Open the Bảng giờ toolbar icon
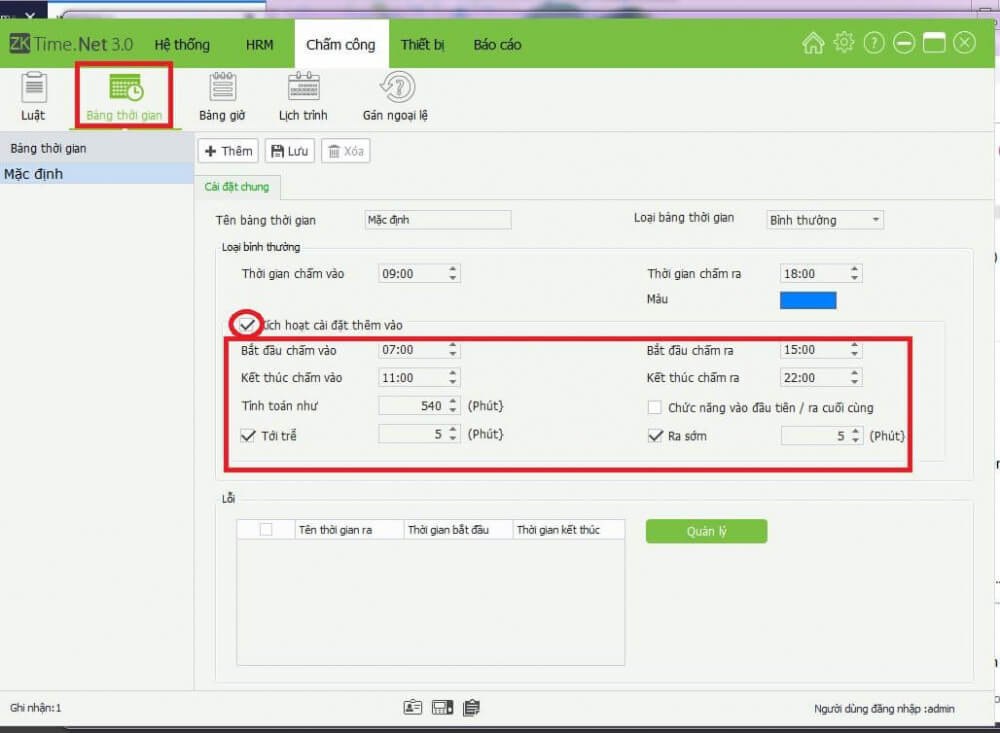 (221, 97)
